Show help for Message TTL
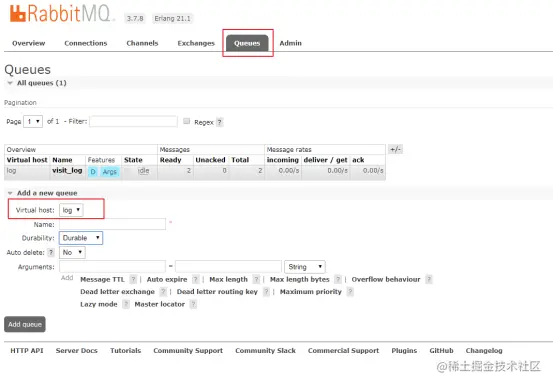 pyautogui.click(x=133, y=280)
